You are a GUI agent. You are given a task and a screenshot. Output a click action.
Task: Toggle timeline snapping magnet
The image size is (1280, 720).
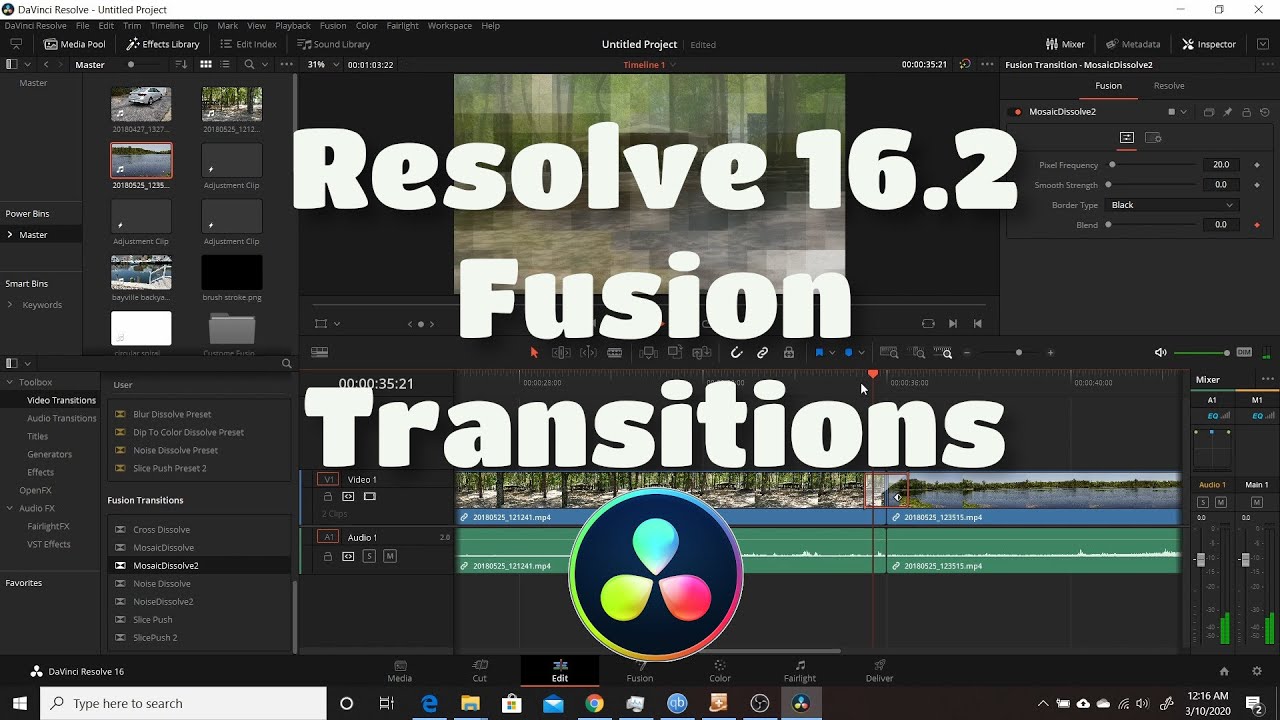(736, 353)
